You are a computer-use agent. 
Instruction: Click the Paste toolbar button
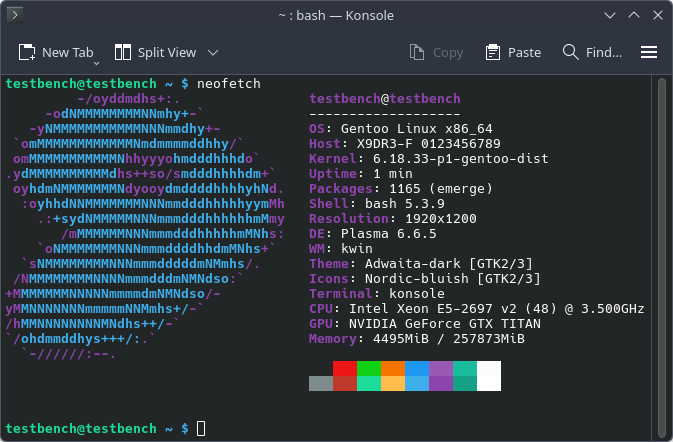[513, 52]
